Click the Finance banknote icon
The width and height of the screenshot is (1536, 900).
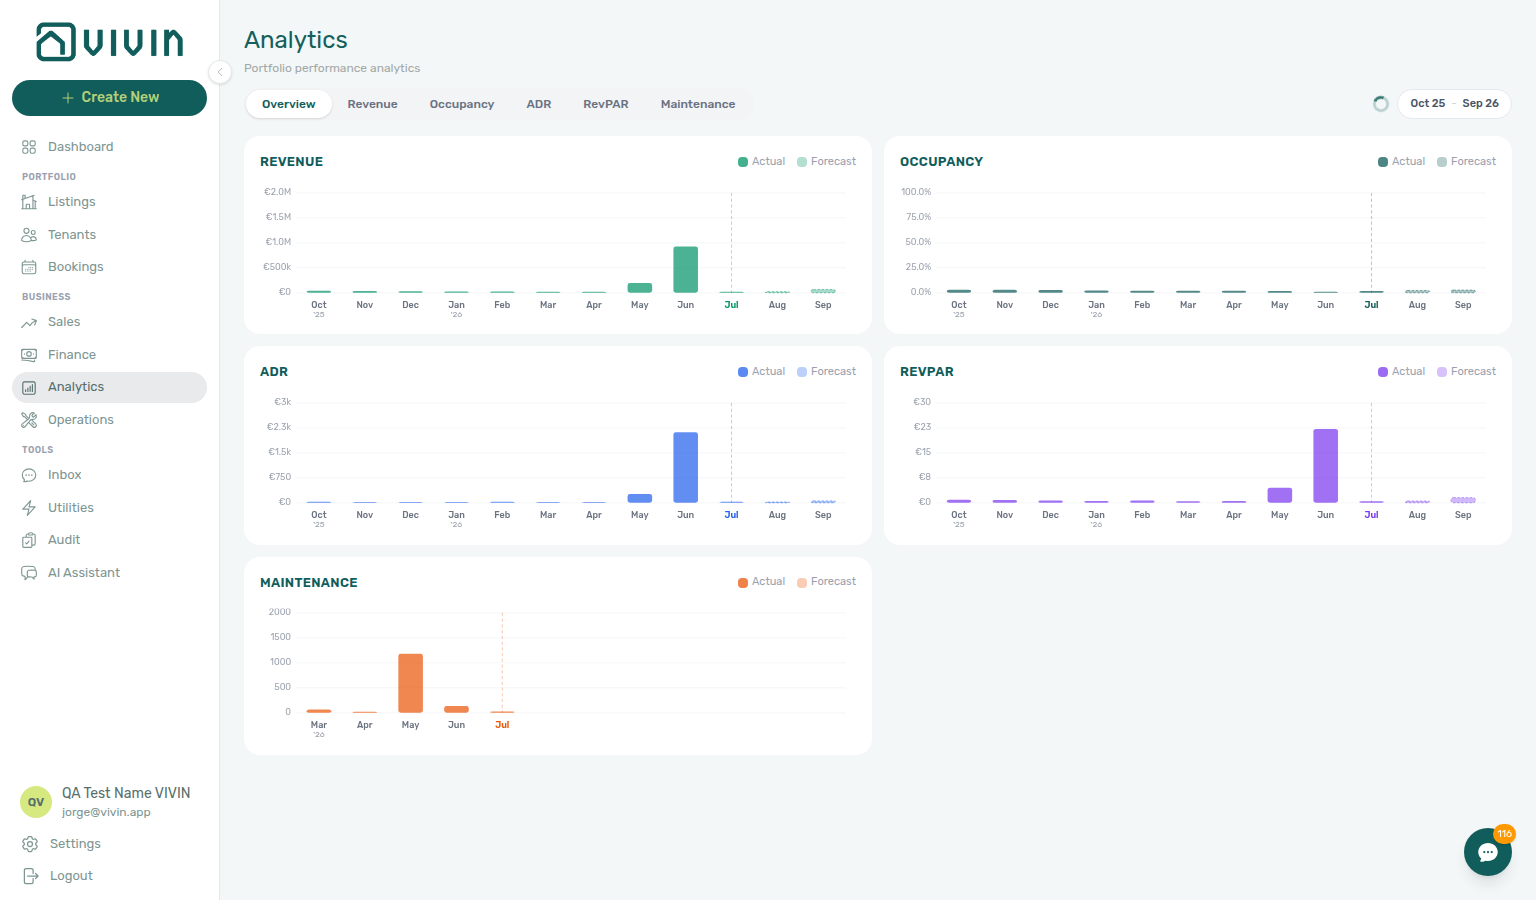point(29,355)
